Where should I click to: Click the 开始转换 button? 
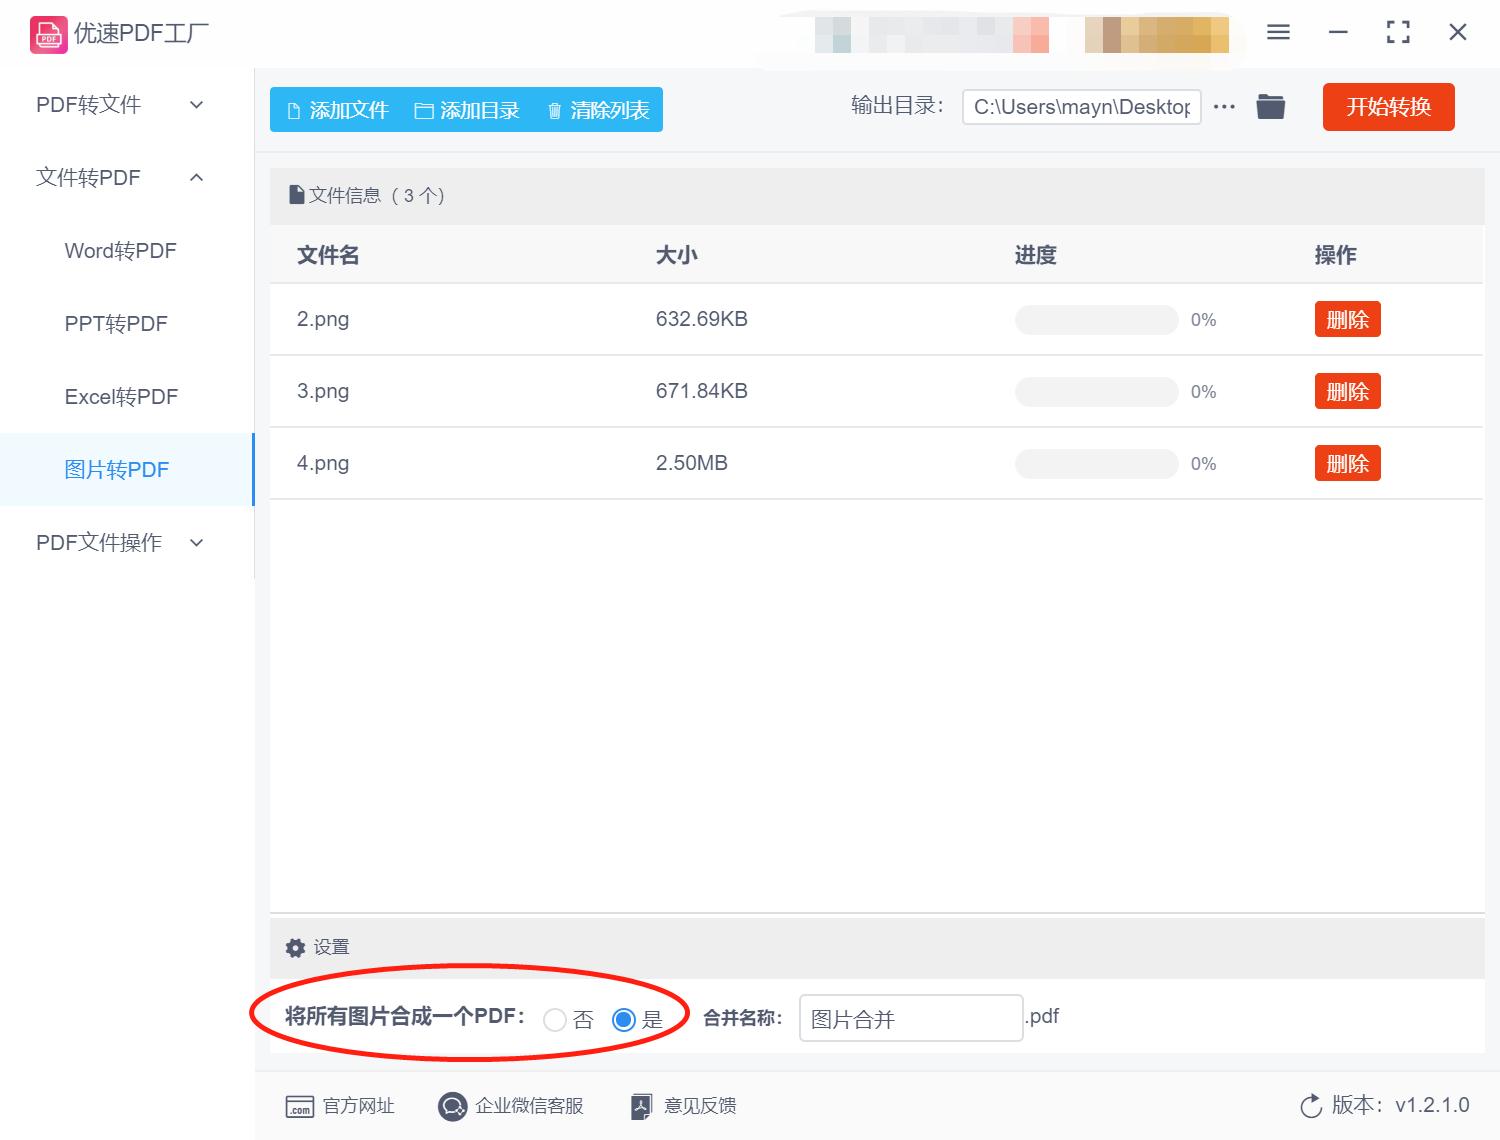point(1388,107)
